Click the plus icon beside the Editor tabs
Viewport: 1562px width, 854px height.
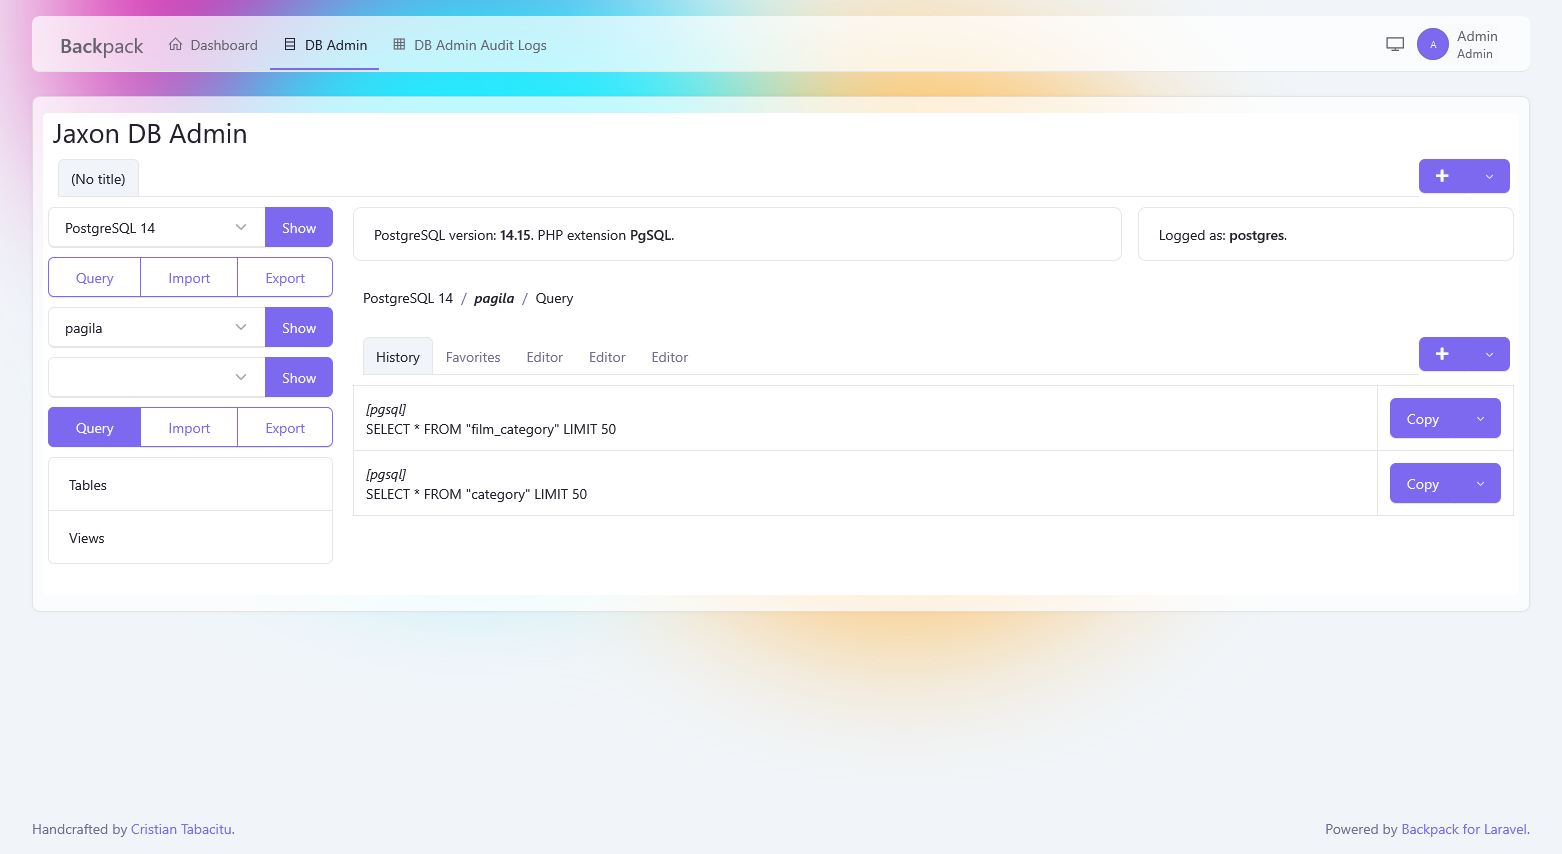tap(1442, 354)
